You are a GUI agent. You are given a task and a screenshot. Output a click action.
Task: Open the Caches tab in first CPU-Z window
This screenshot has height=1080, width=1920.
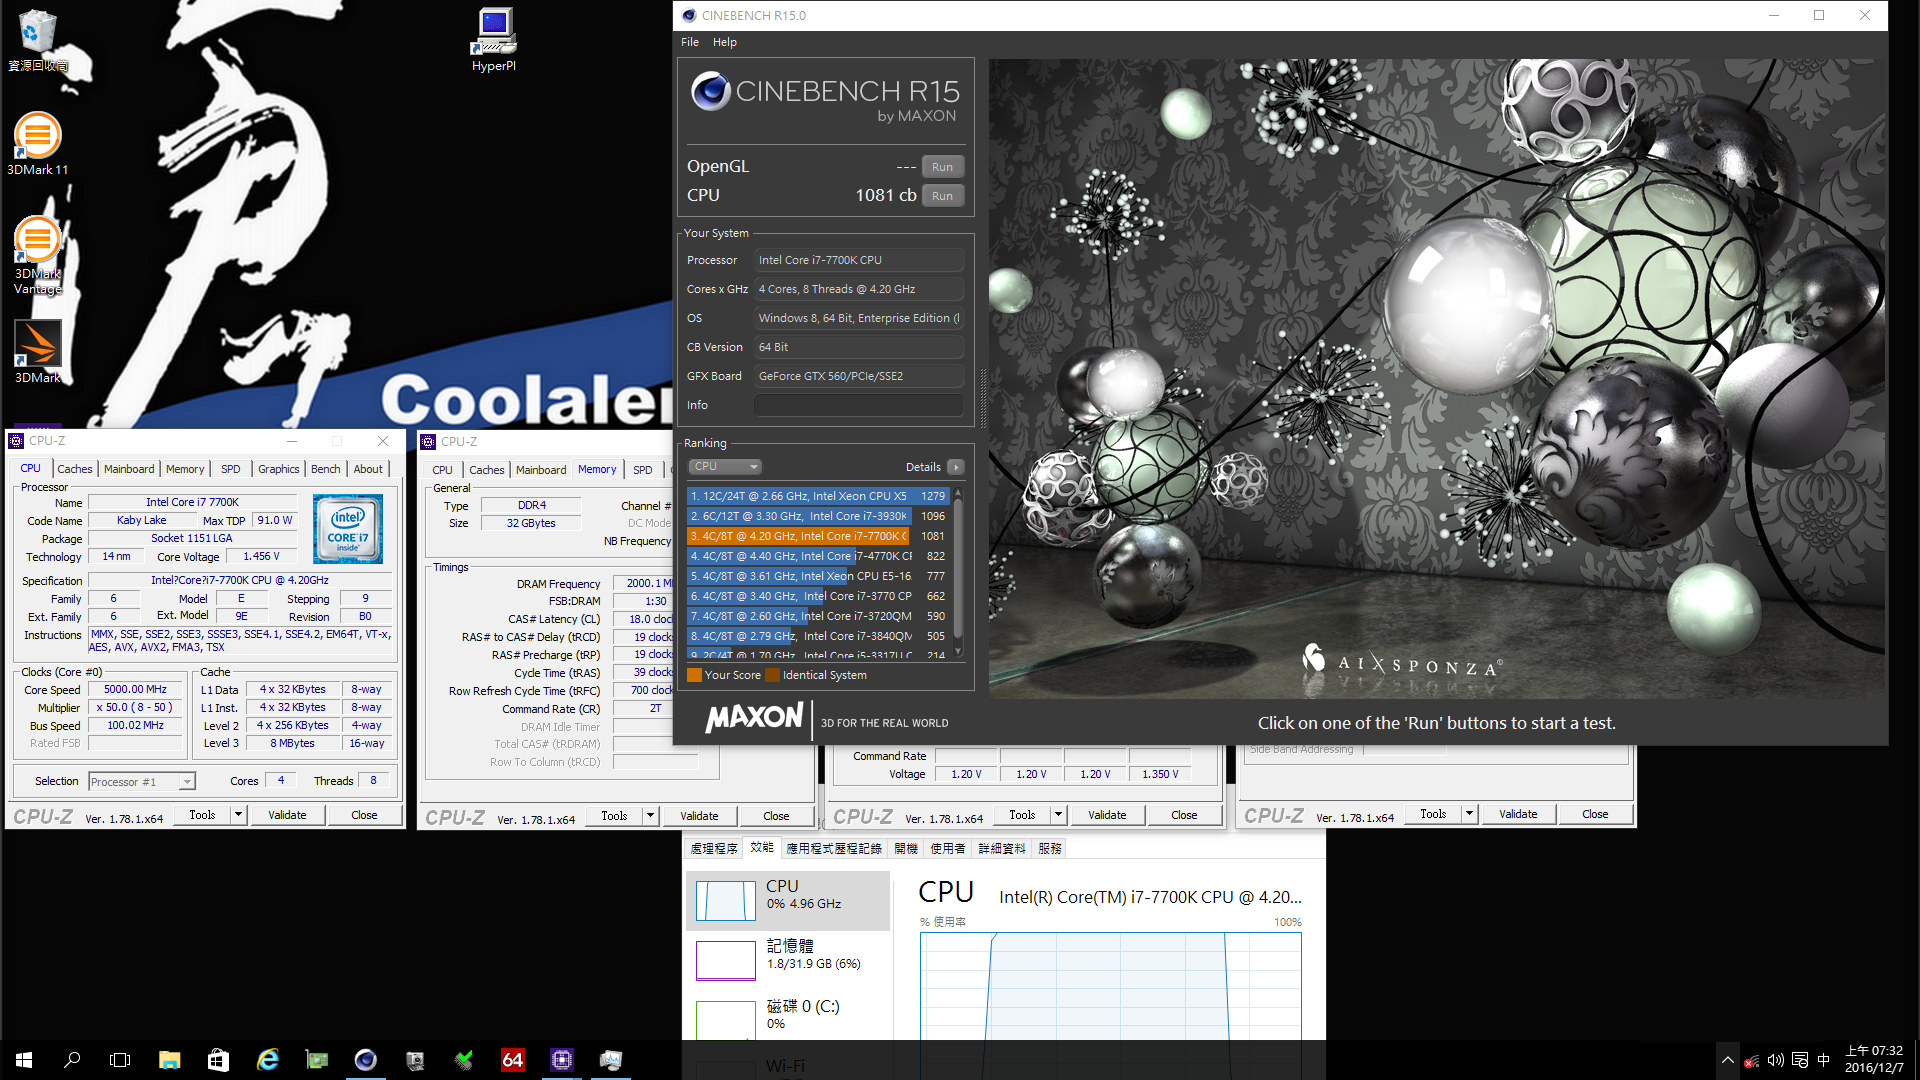click(x=74, y=469)
